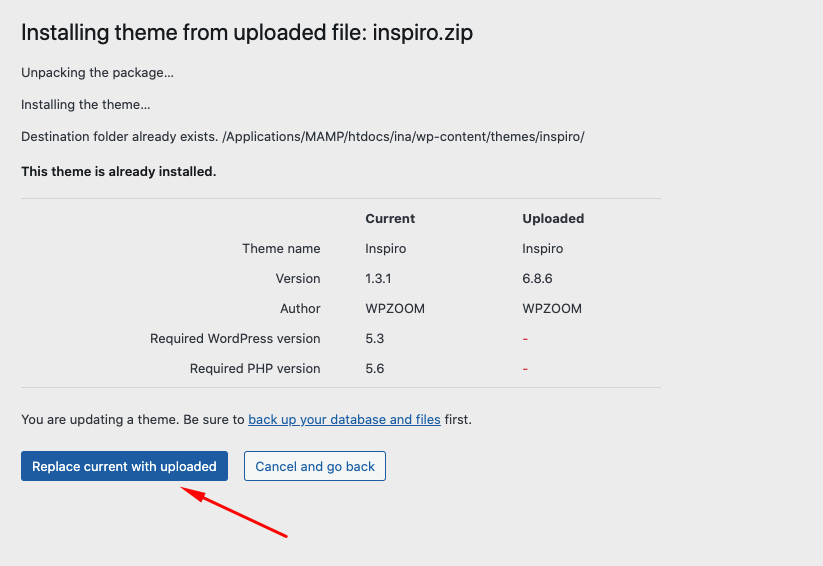823x566 pixels.
Task: Click the Author row label
Action: click(x=300, y=308)
